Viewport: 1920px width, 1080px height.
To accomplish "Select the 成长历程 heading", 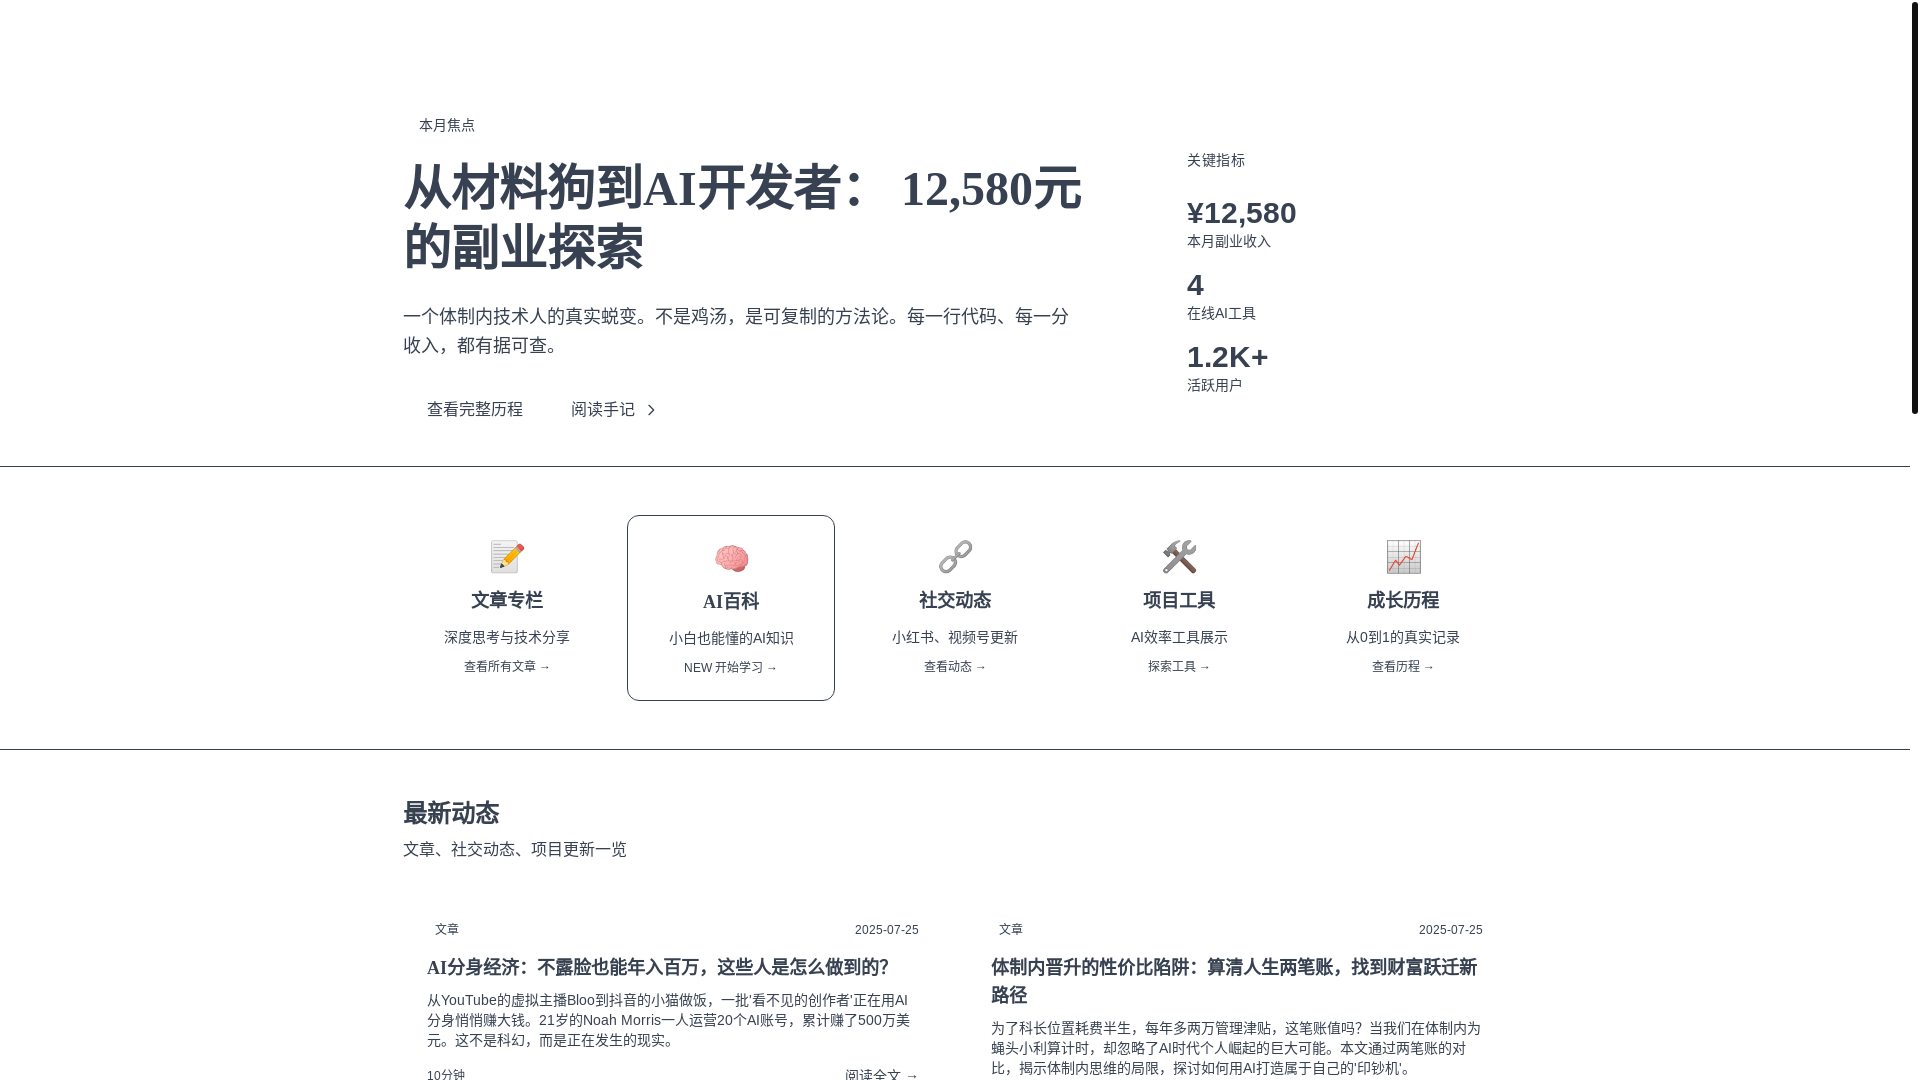I will [x=1403, y=600].
